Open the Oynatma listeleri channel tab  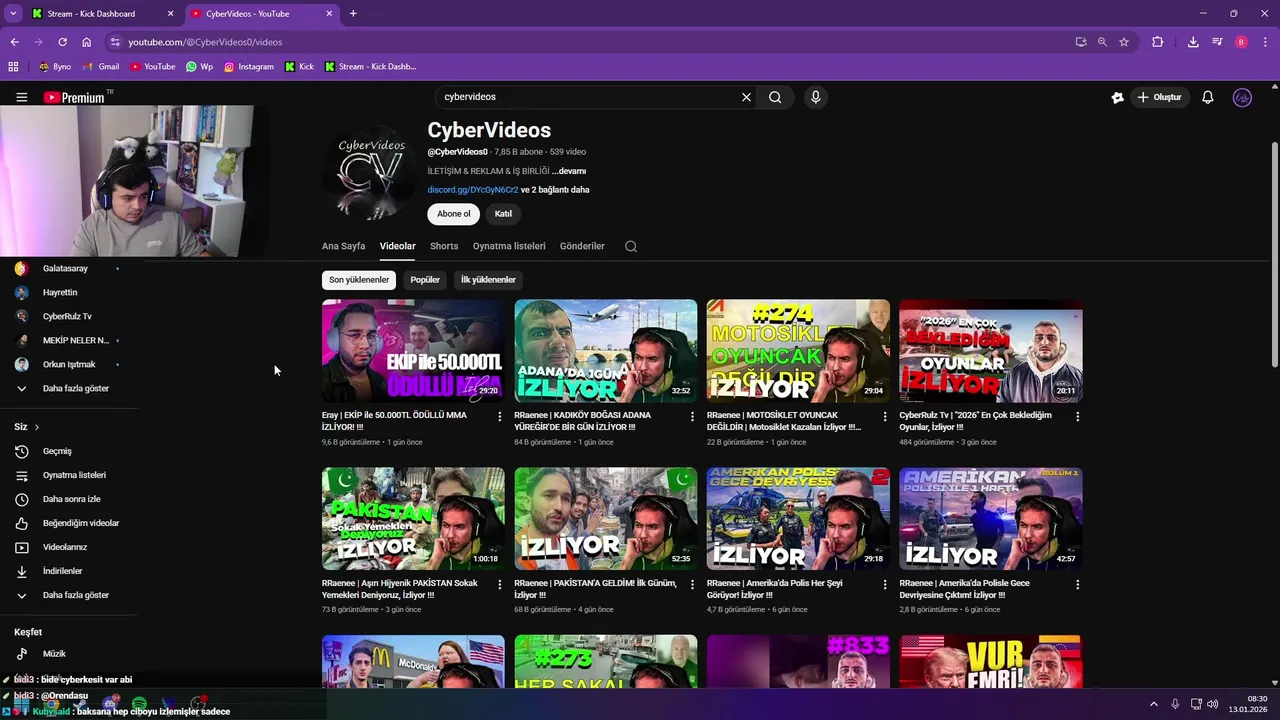tap(509, 246)
